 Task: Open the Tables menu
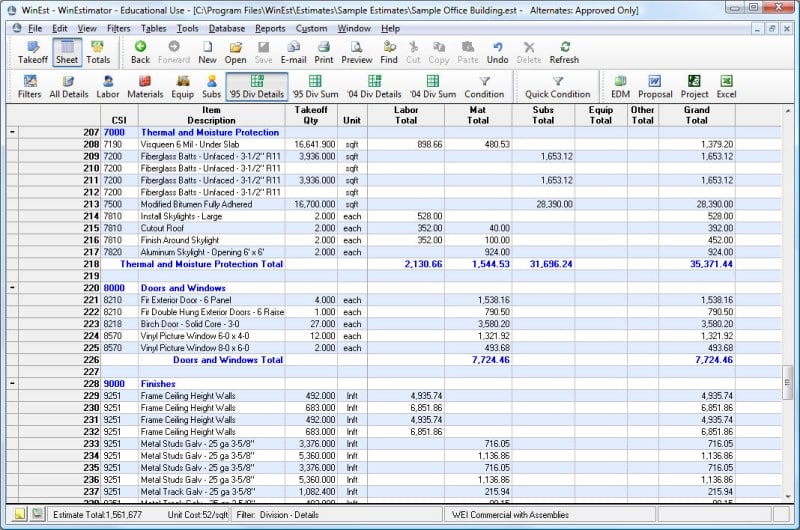coord(154,29)
